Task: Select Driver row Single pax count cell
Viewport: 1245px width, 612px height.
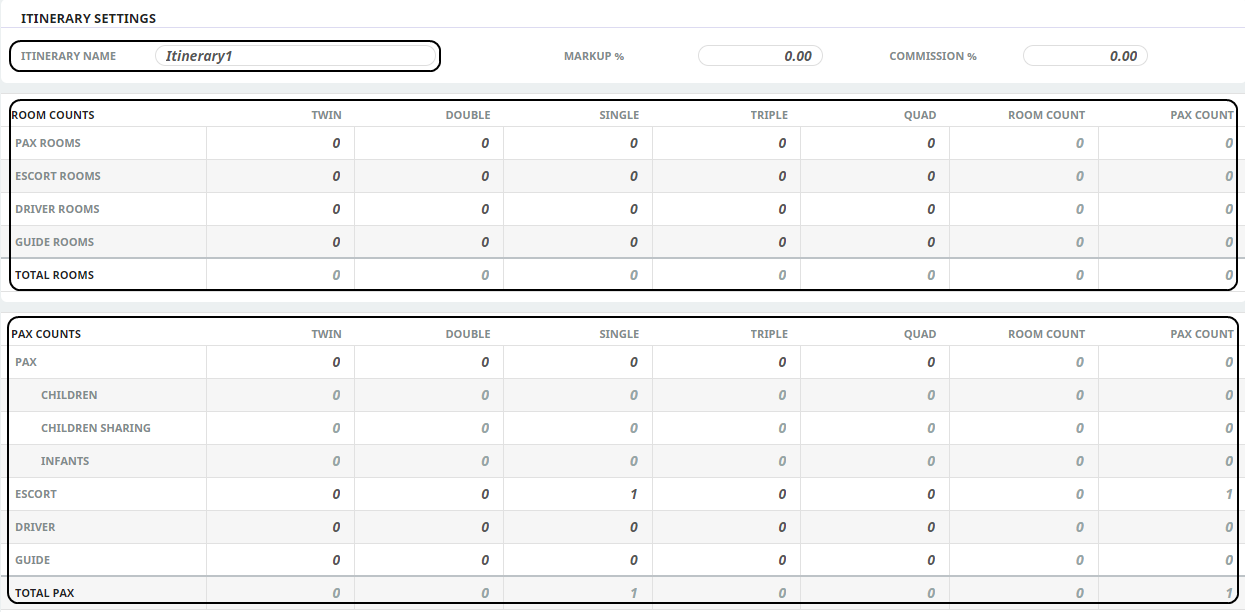Action: [578, 527]
